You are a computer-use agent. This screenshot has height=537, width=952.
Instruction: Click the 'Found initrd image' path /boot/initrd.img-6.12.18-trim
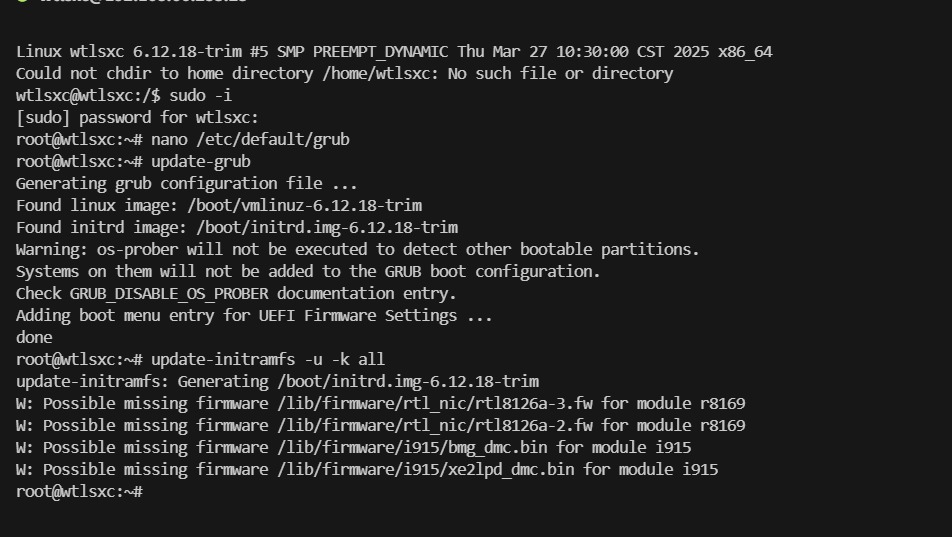[327, 228]
